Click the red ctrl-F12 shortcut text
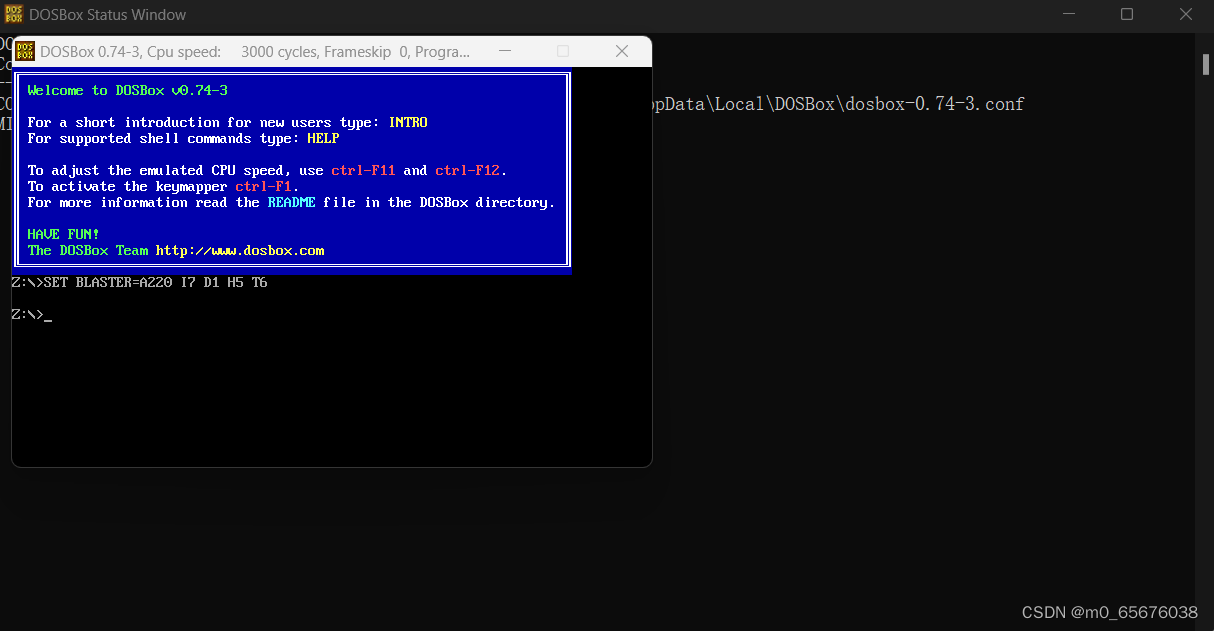Image resolution: width=1214 pixels, height=631 pixels. (467, 170)
